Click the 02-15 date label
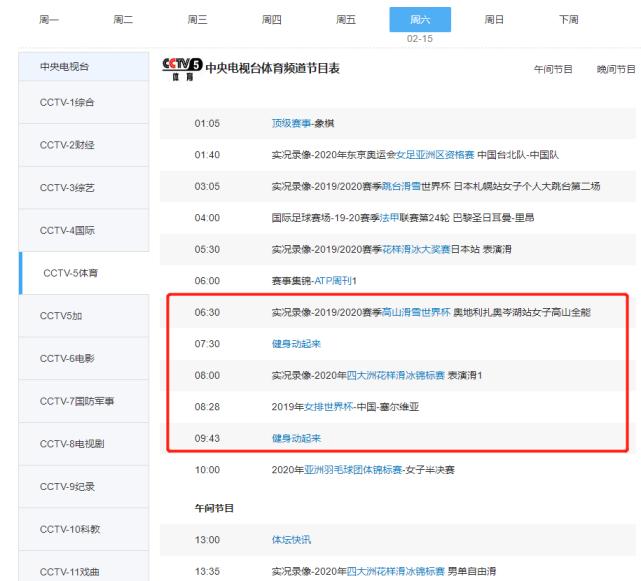This screenshot has width=641, height=581. click(420, 39)
